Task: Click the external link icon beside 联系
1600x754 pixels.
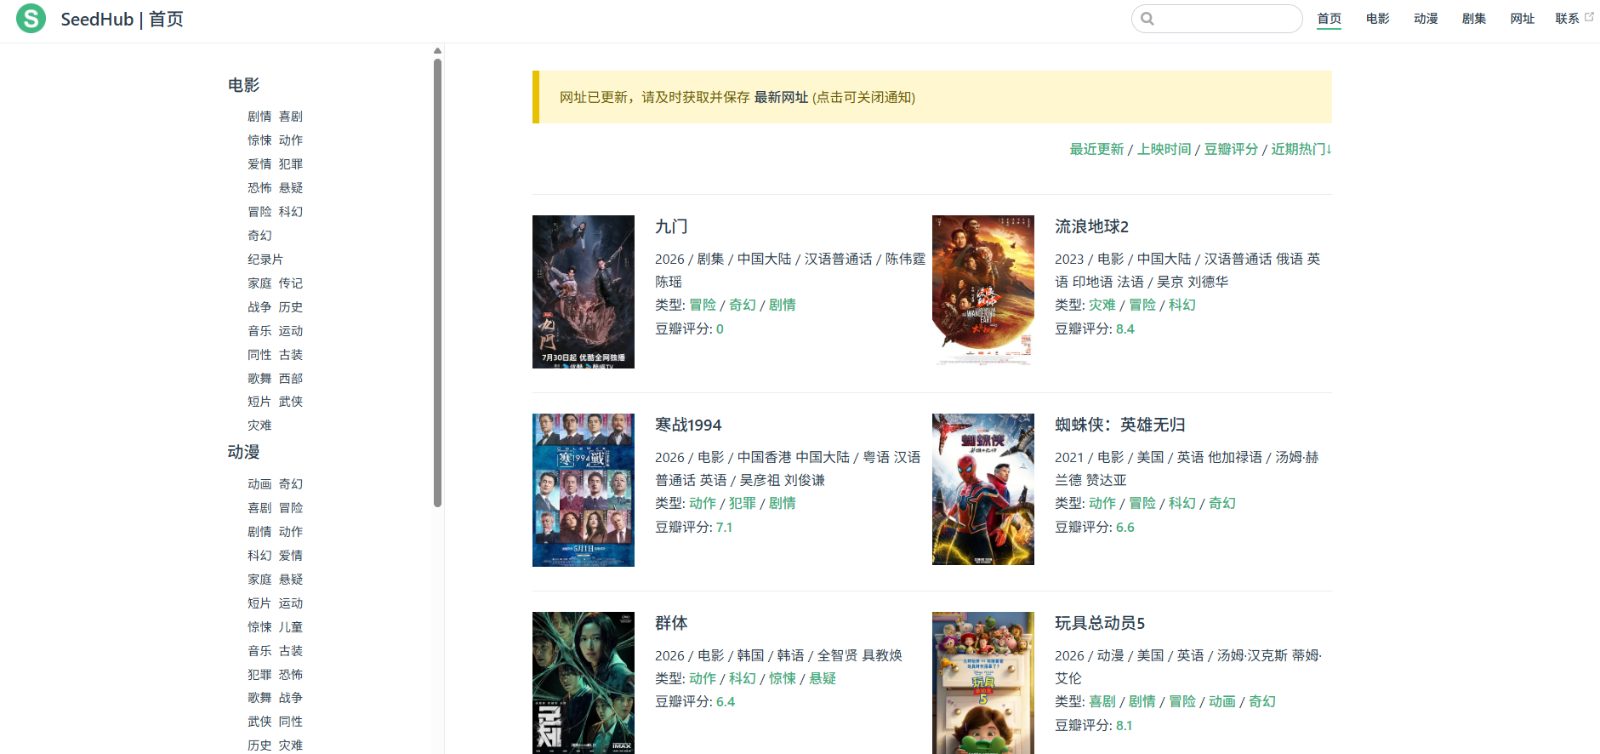Action: [x=1589, y=17]
